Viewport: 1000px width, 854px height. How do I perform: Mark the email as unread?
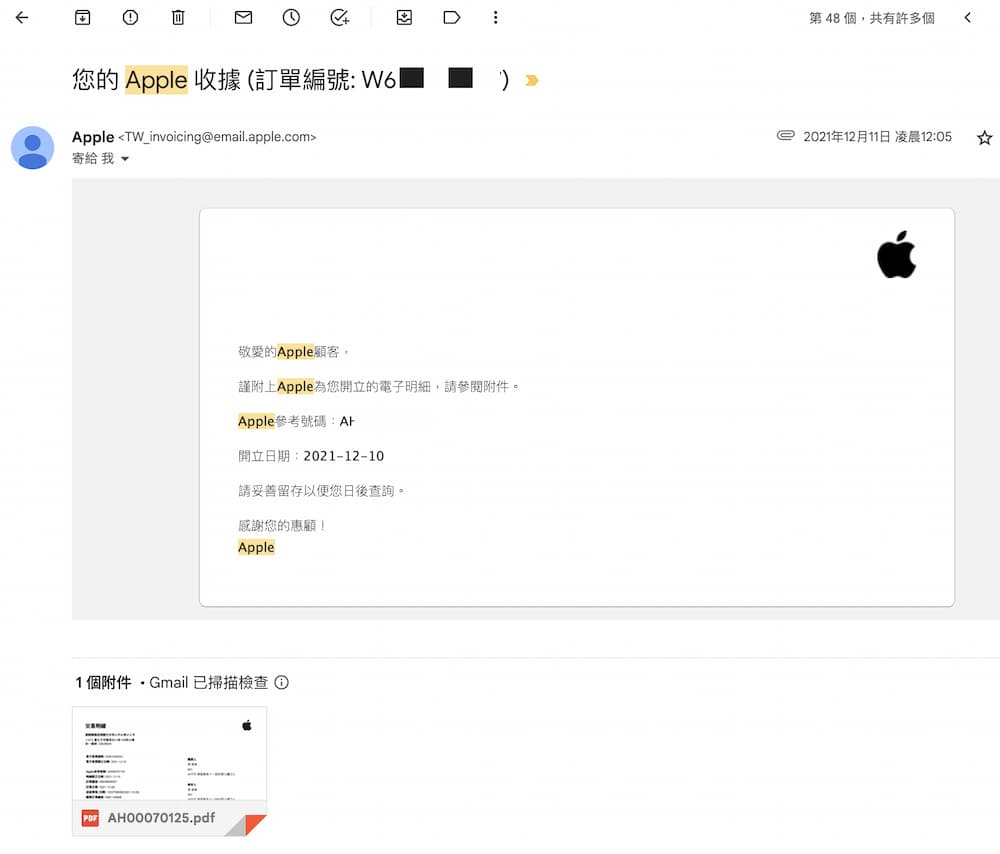tap(244, 18)
